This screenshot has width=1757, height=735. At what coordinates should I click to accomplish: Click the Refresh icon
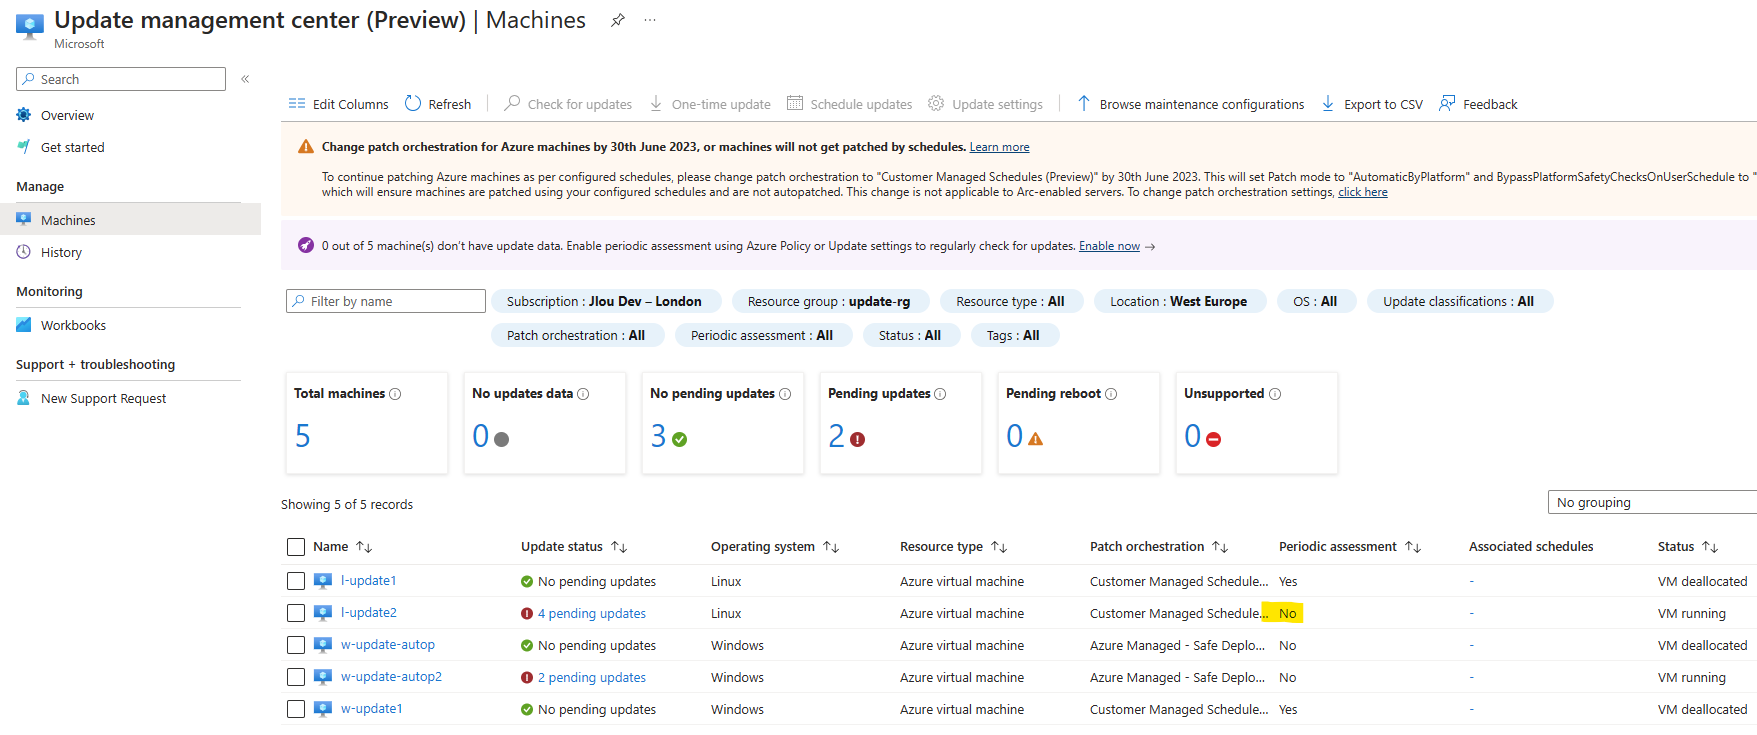[413, 103]
